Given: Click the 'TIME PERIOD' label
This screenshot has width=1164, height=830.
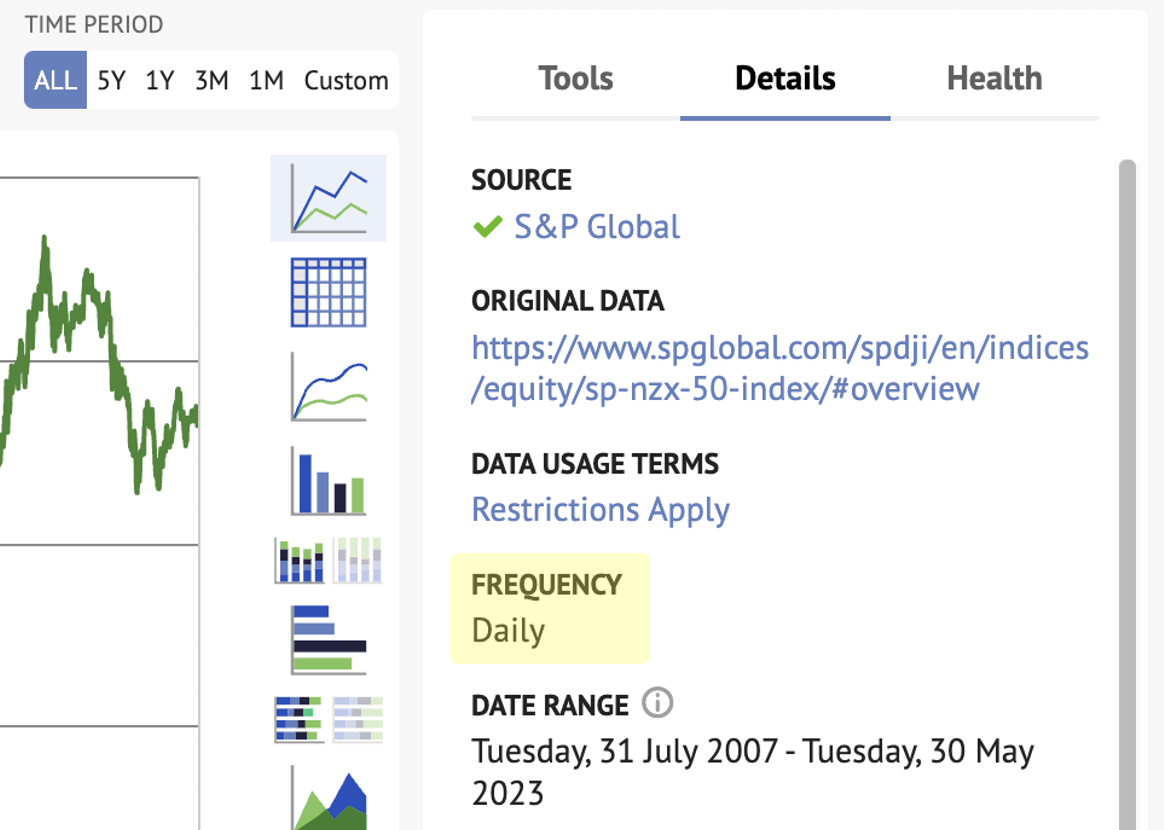Looking at the screenshot, I should (x=94, y=24).
